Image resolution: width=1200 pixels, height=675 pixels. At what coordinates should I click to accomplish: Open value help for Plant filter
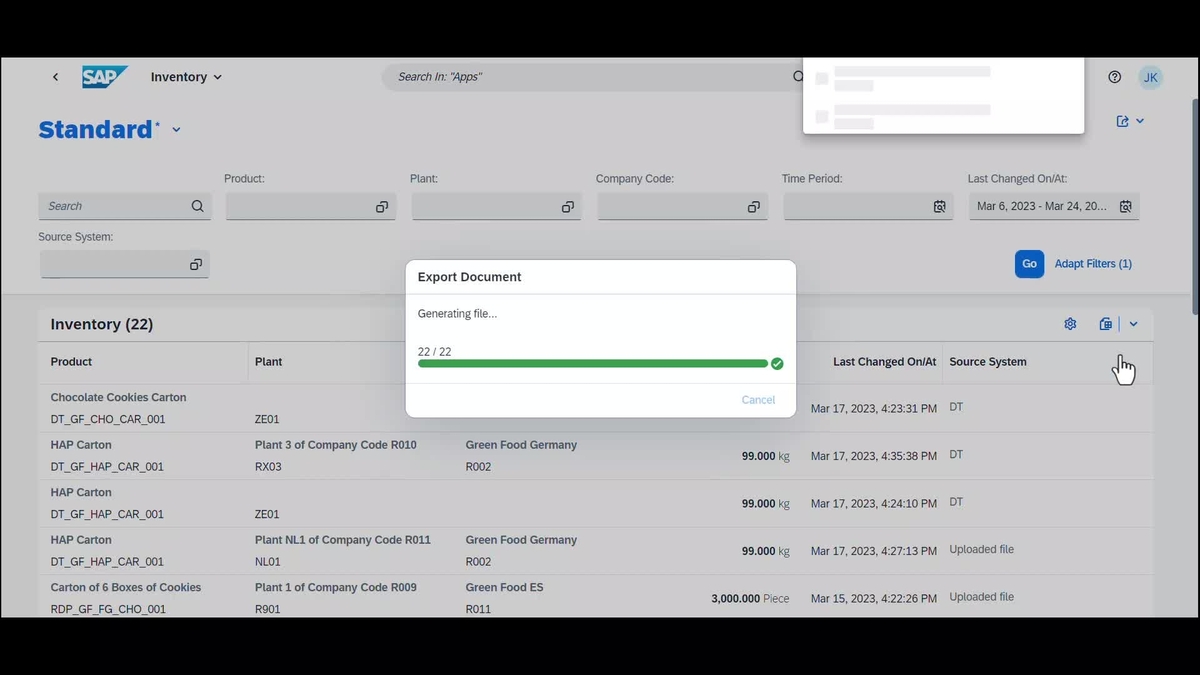click(568, 207)
